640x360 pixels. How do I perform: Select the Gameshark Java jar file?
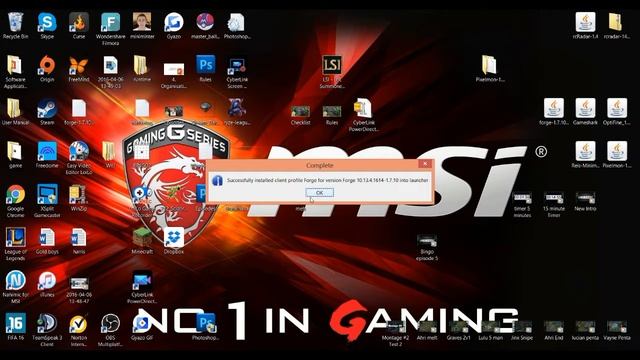point(585,112)
